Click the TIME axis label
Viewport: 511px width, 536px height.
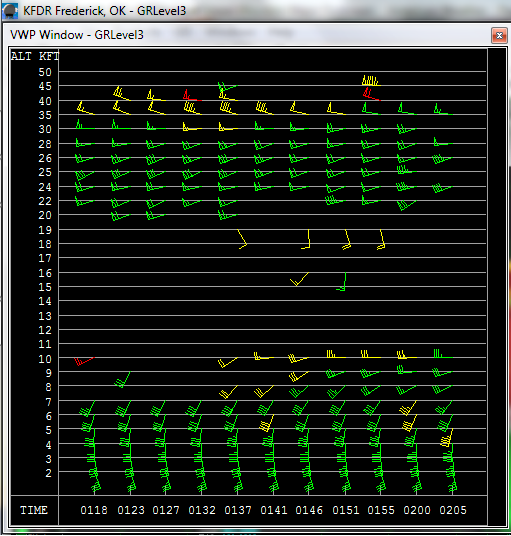(x=34, y=510)
